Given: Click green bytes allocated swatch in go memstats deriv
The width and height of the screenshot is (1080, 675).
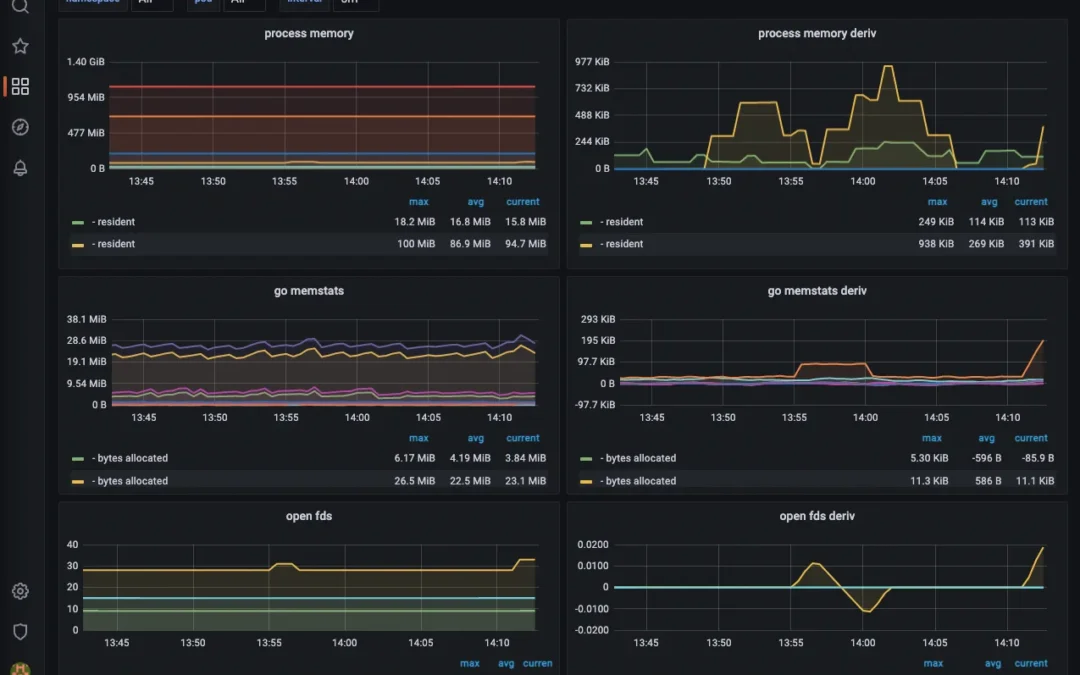Looking at the screenshot, I should click(x=586, y=459).
